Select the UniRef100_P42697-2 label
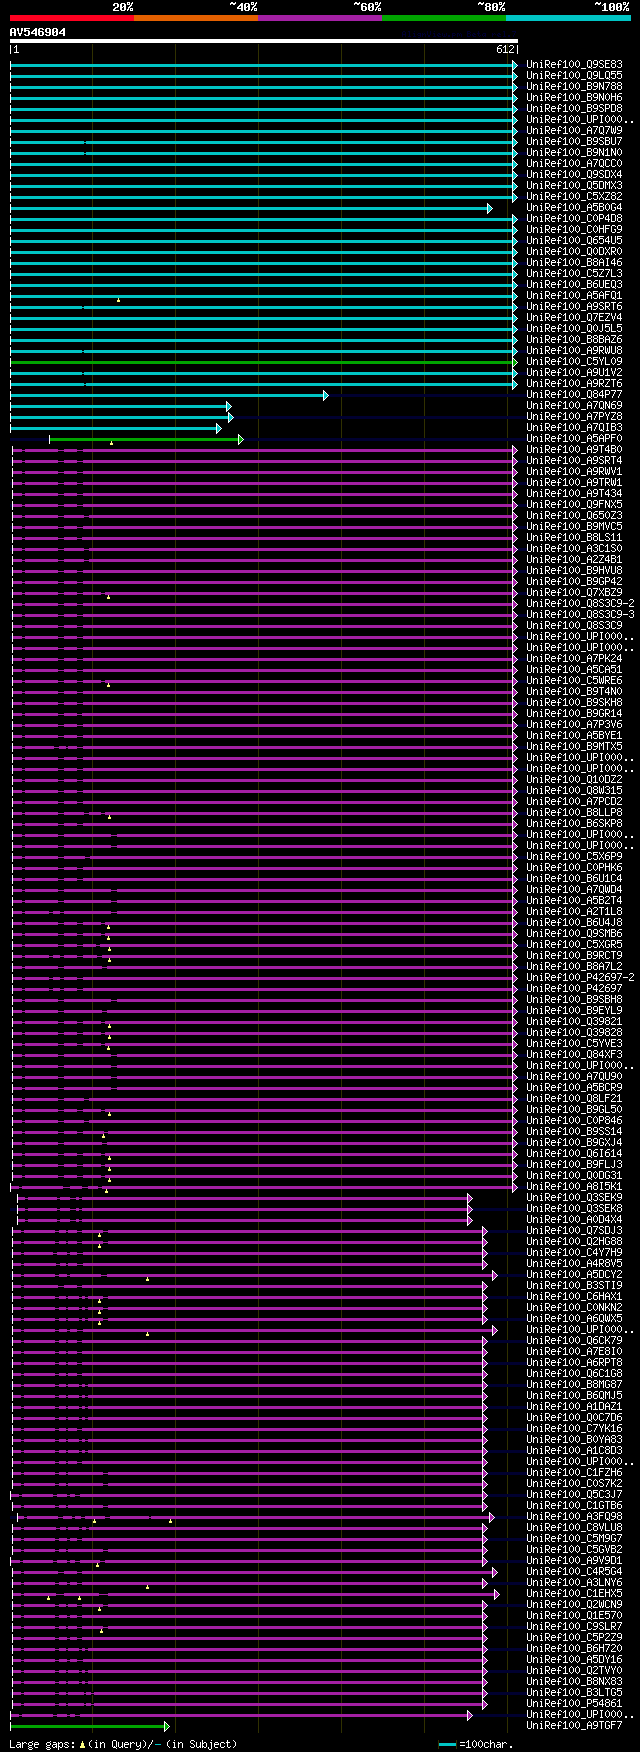The image size is (640, 1752). point(580,977)
